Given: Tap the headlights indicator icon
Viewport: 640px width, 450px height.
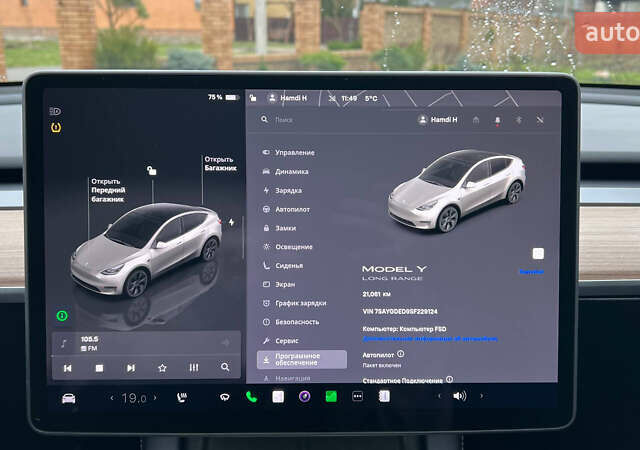Looking at the screenshot, I should coord(55,111).
